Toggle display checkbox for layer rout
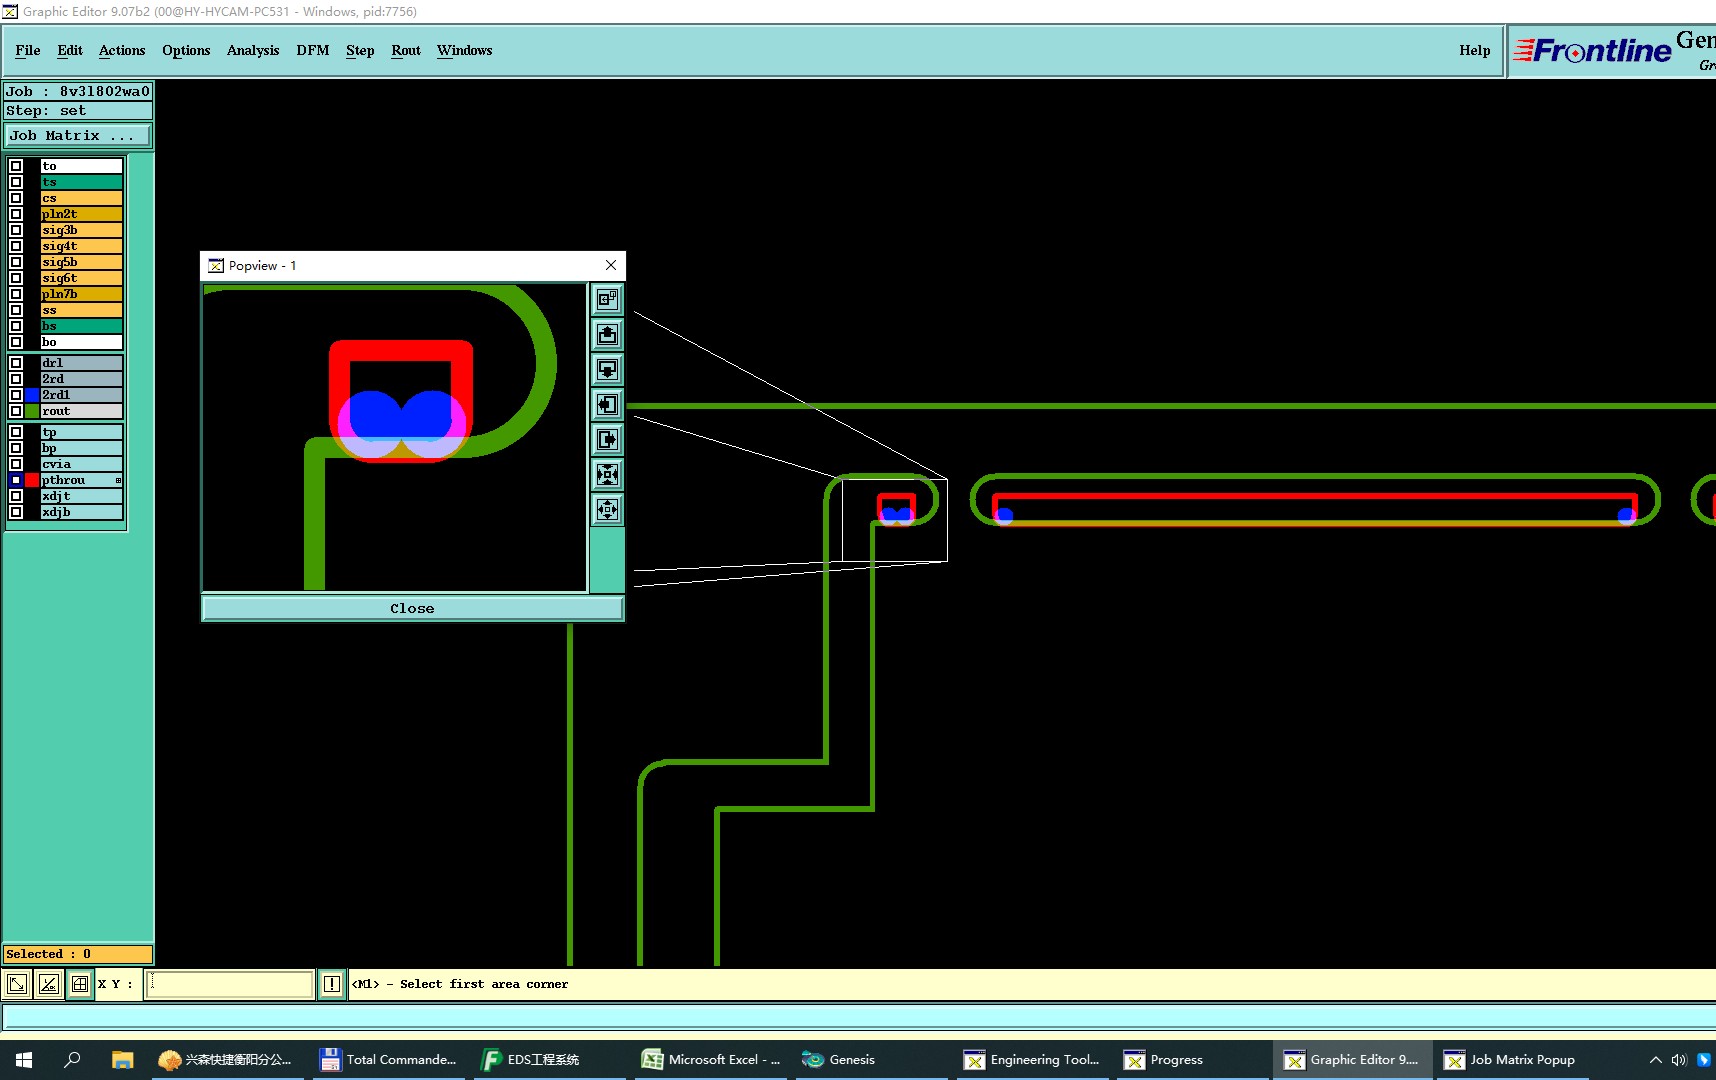This screenshot has width=1716, height=1080. coord(16,411)
